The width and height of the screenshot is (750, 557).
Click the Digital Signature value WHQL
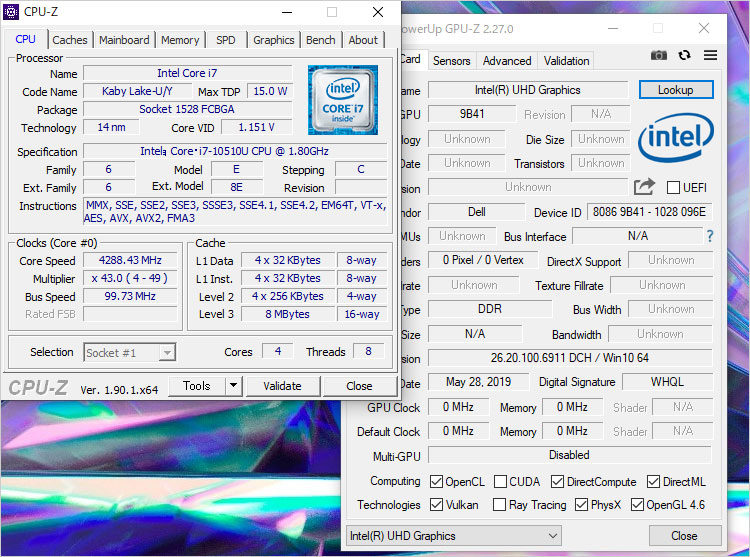click(x=667, y=382)
